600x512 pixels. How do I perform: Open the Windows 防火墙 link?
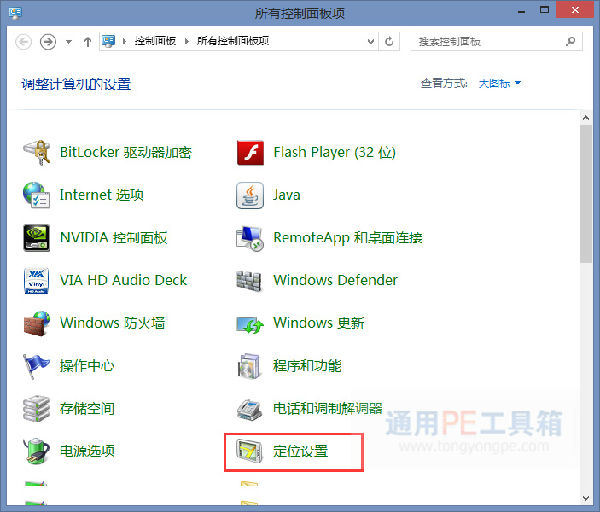coord(112,323)
